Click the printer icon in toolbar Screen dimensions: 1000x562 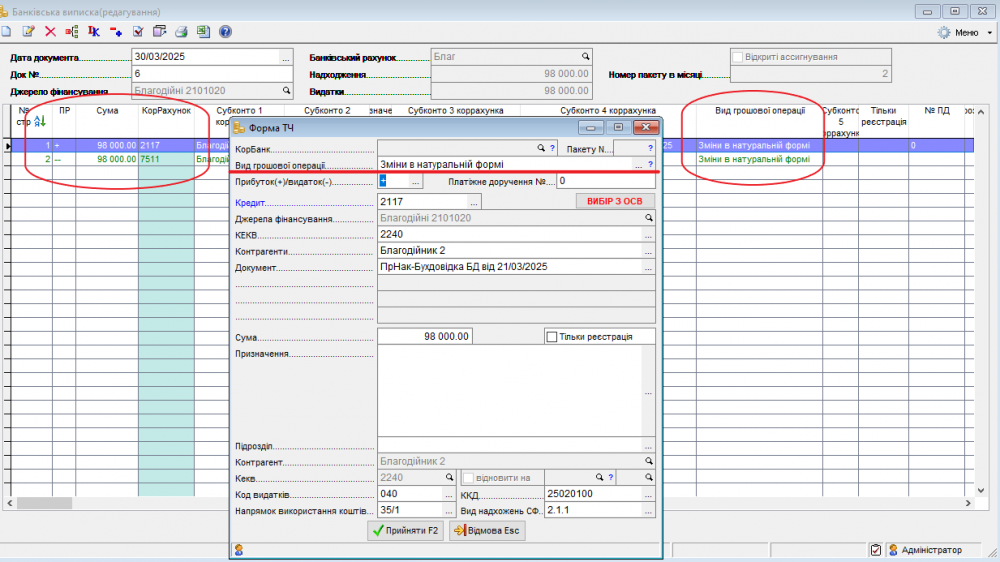click(181, 32)
